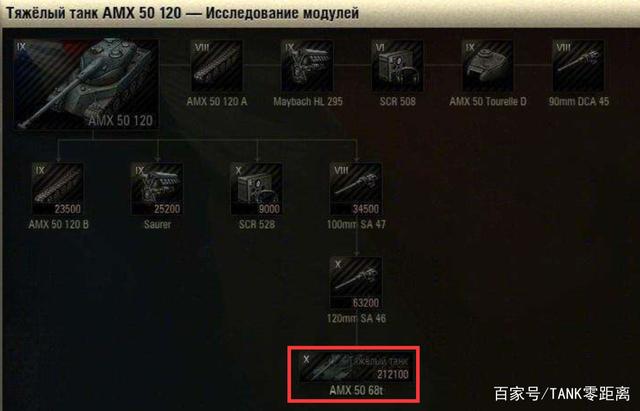Click the Maybach HL 295 engine icon
Screen dimensions: 640x411
307,66
